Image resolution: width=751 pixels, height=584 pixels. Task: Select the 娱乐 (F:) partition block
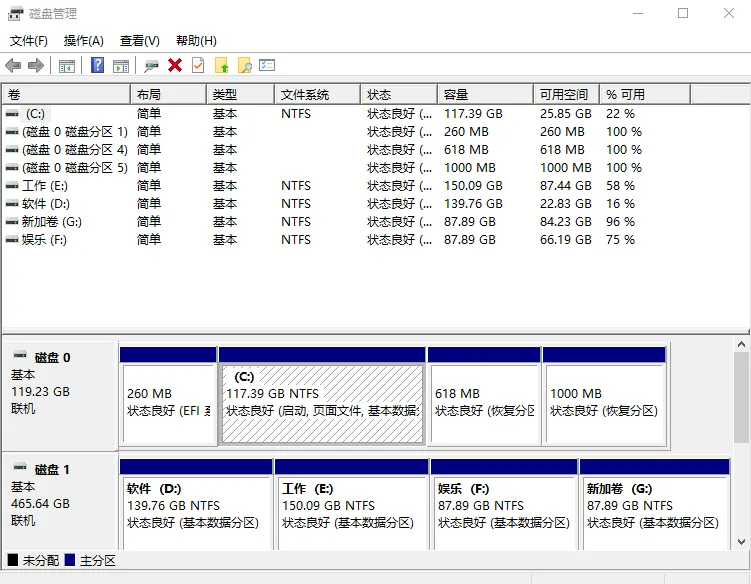coord(504,505)
